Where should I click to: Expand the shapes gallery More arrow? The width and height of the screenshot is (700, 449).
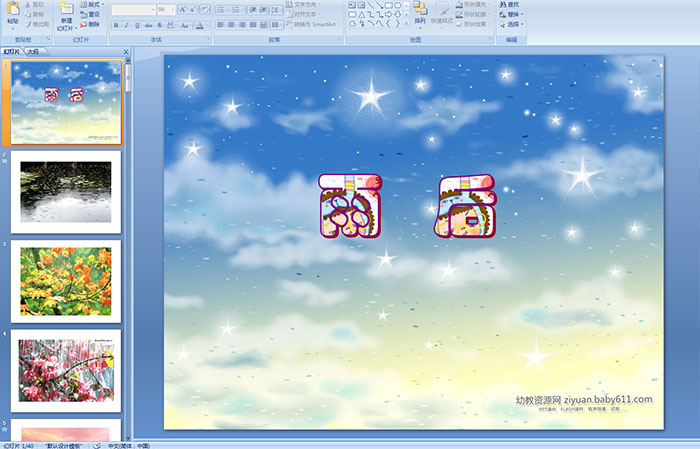pyautogui.click(x=406, y=23)
